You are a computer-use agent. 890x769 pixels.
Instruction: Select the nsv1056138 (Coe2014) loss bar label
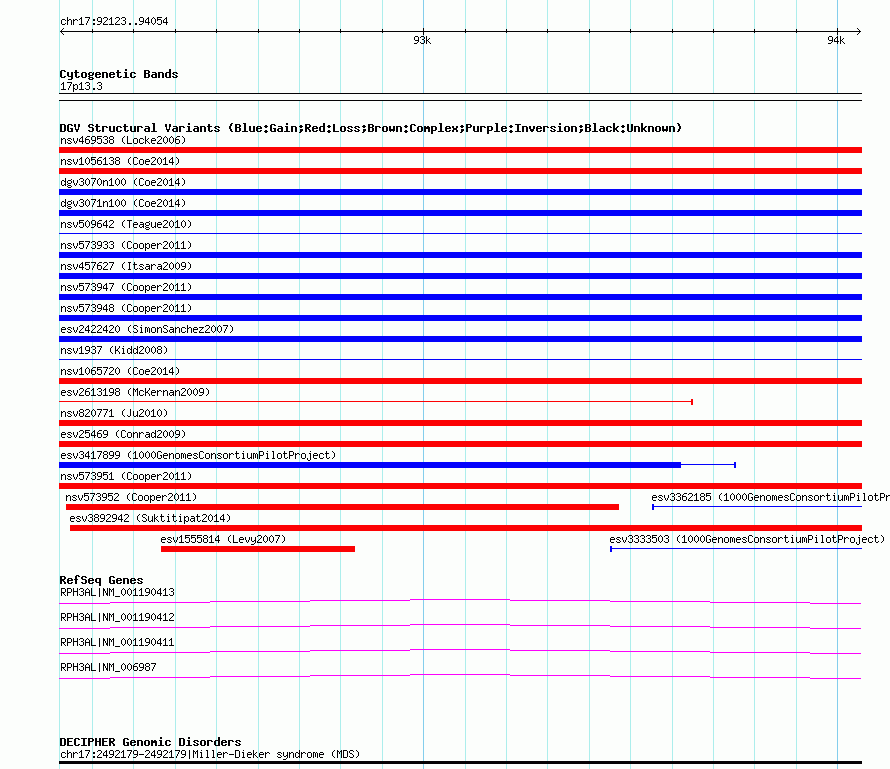point(120,161)
